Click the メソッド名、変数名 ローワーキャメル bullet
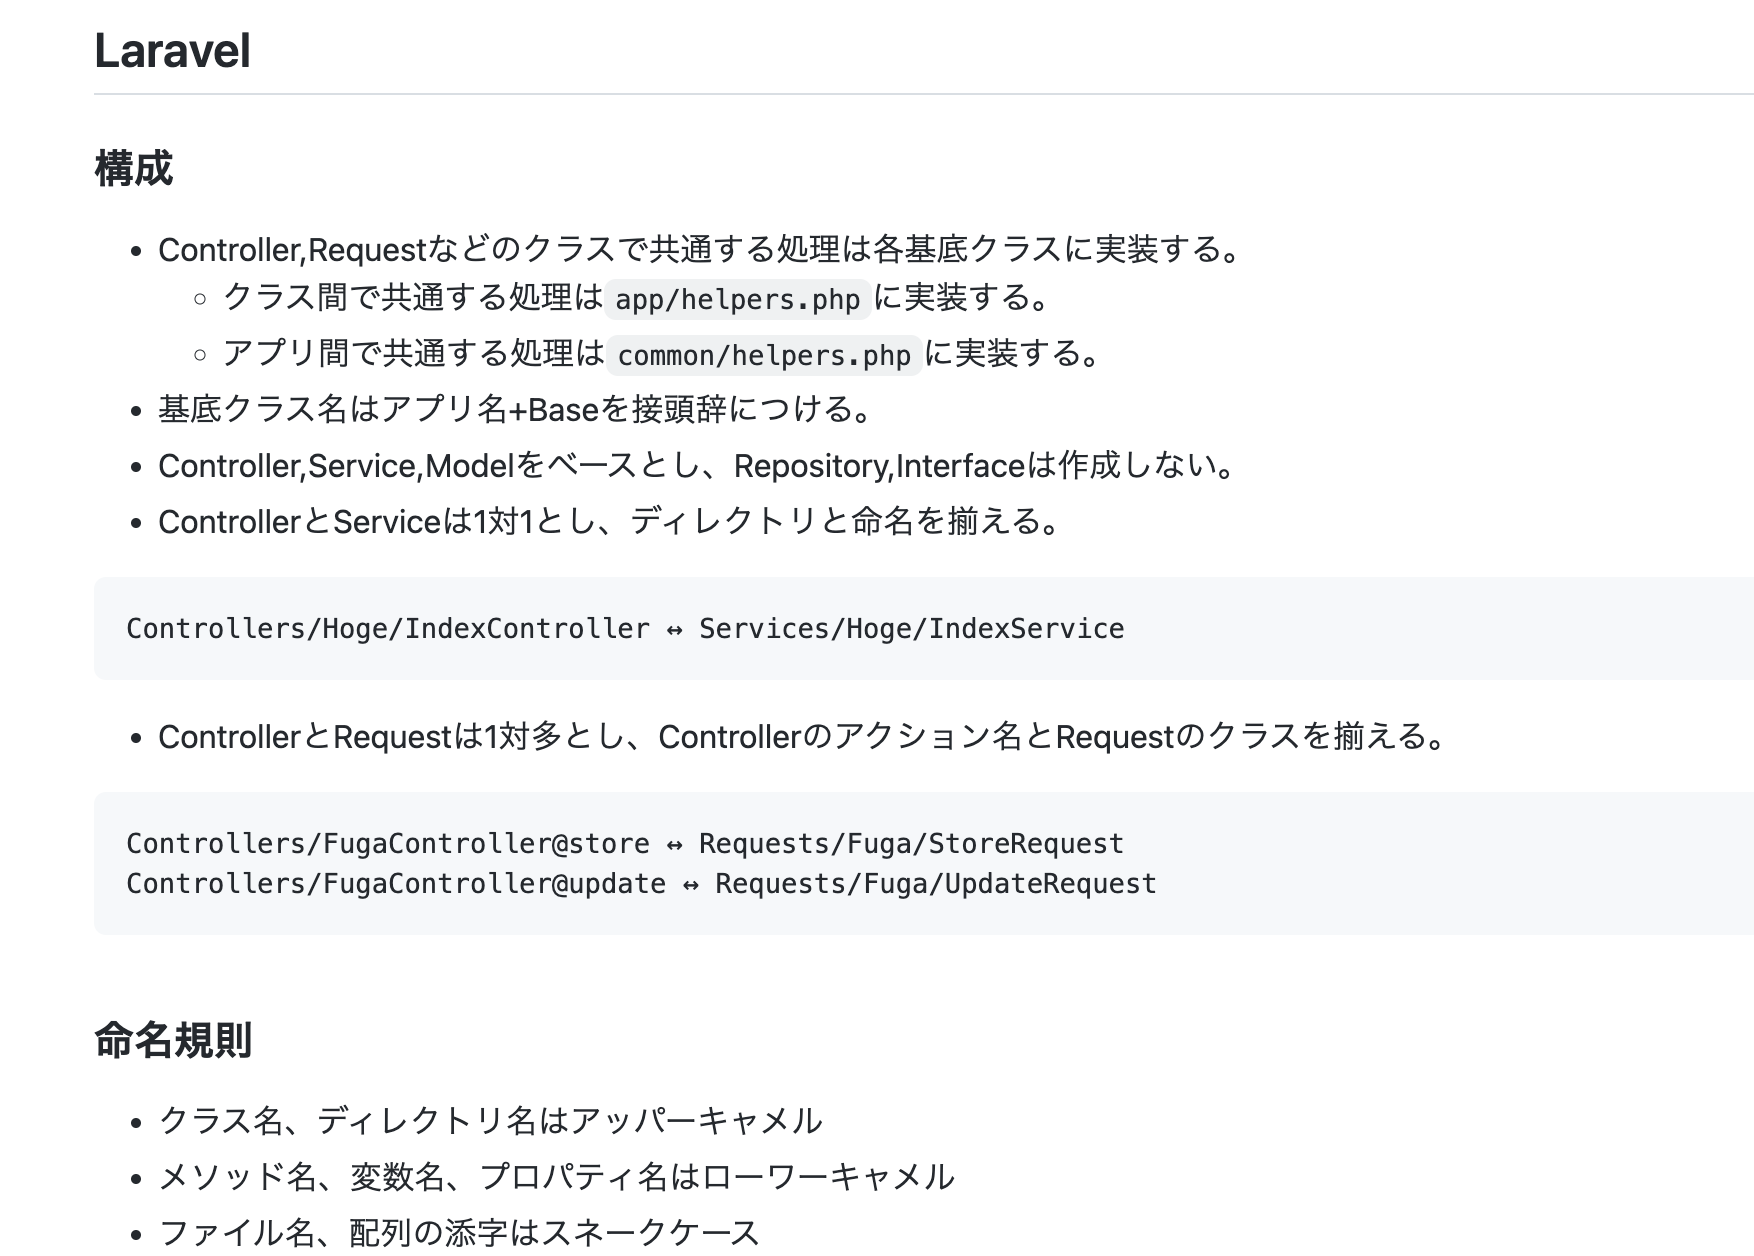The width and height of the screenshot is (1754, 1256). (557, 1177)
